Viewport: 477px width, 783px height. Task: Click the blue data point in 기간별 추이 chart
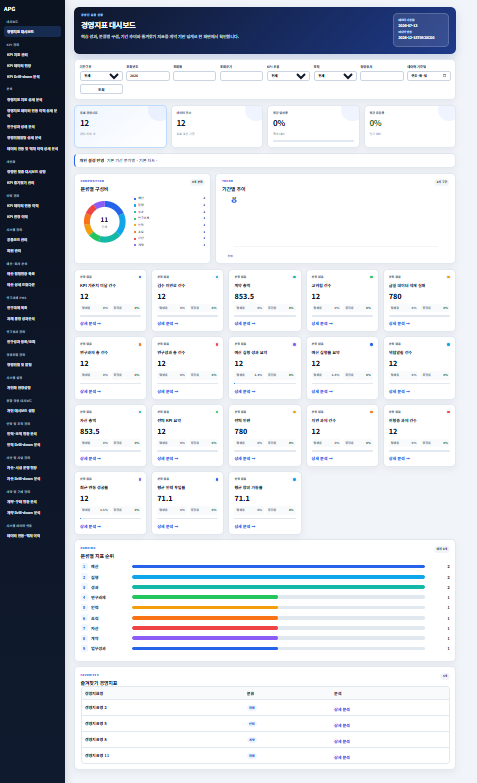coord(234,200)
